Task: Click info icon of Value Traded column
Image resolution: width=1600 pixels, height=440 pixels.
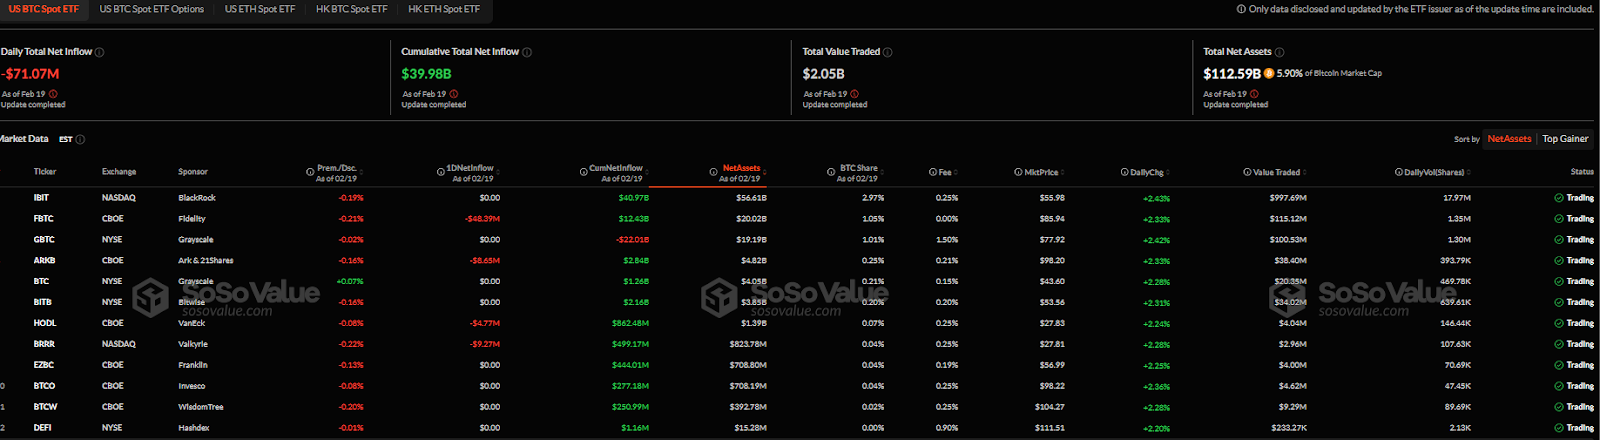Action: [1247, 172]
